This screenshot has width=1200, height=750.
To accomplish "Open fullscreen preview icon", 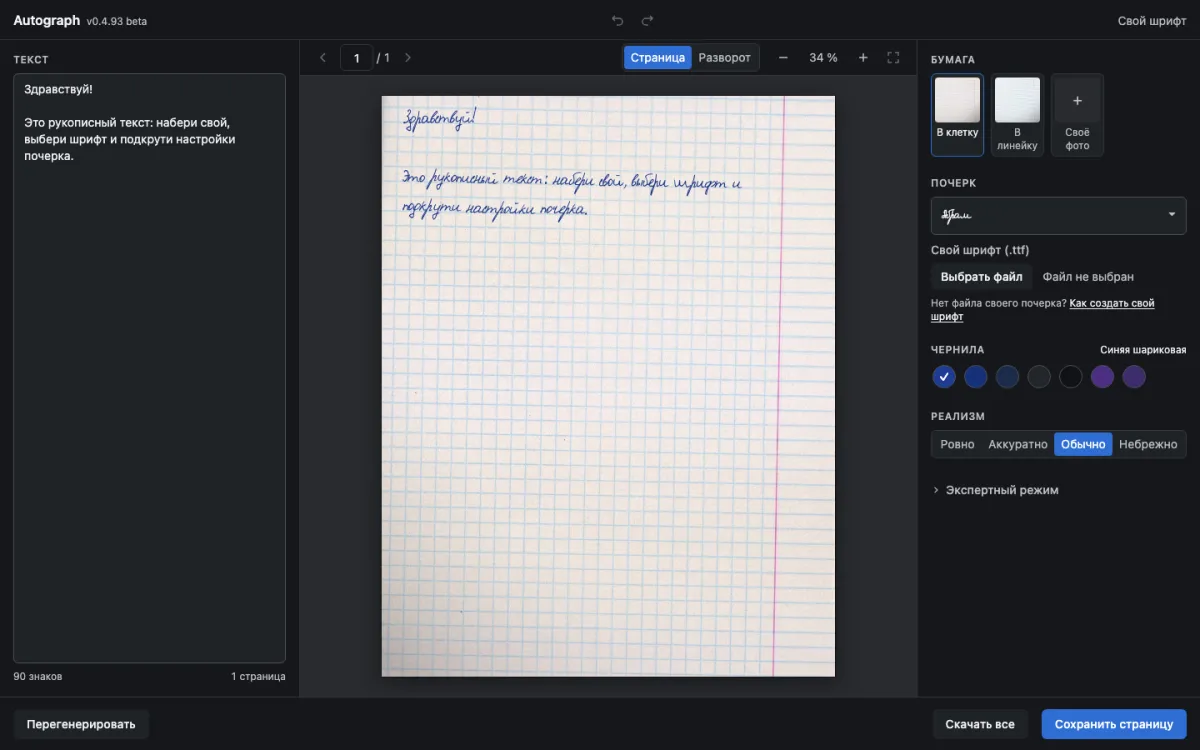I will 894,58.
